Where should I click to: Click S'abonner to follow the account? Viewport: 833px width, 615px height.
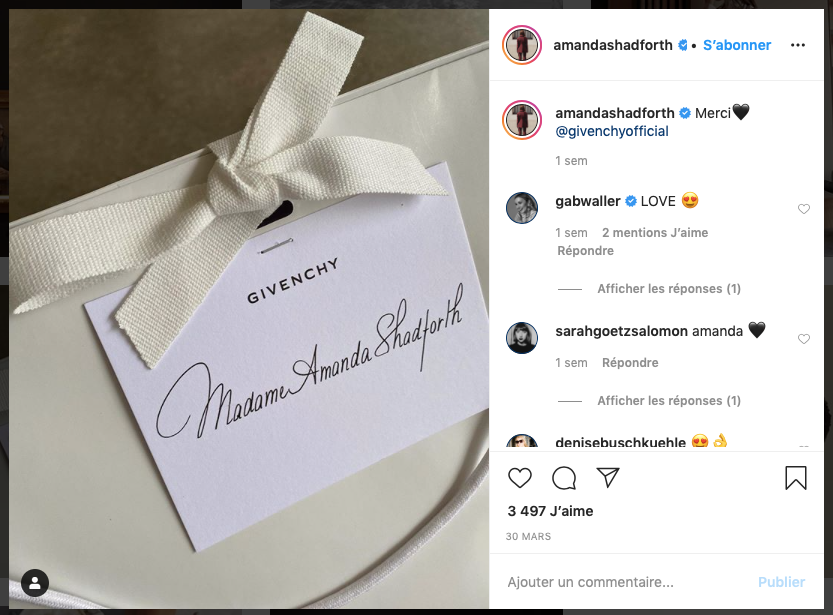pyautogui.click(x=737, y=45)
